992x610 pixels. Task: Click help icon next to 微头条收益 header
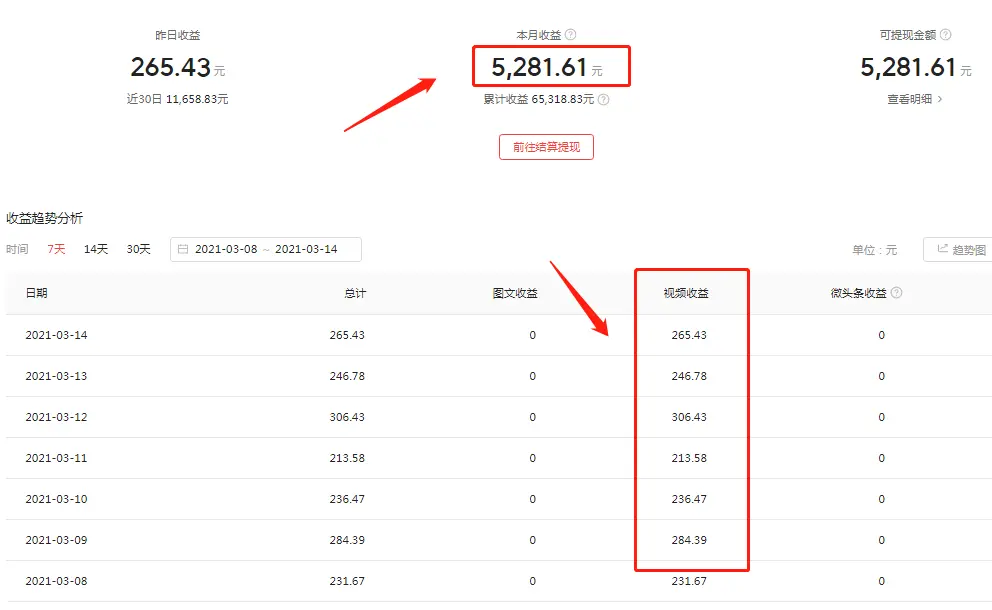pos(896,293)
